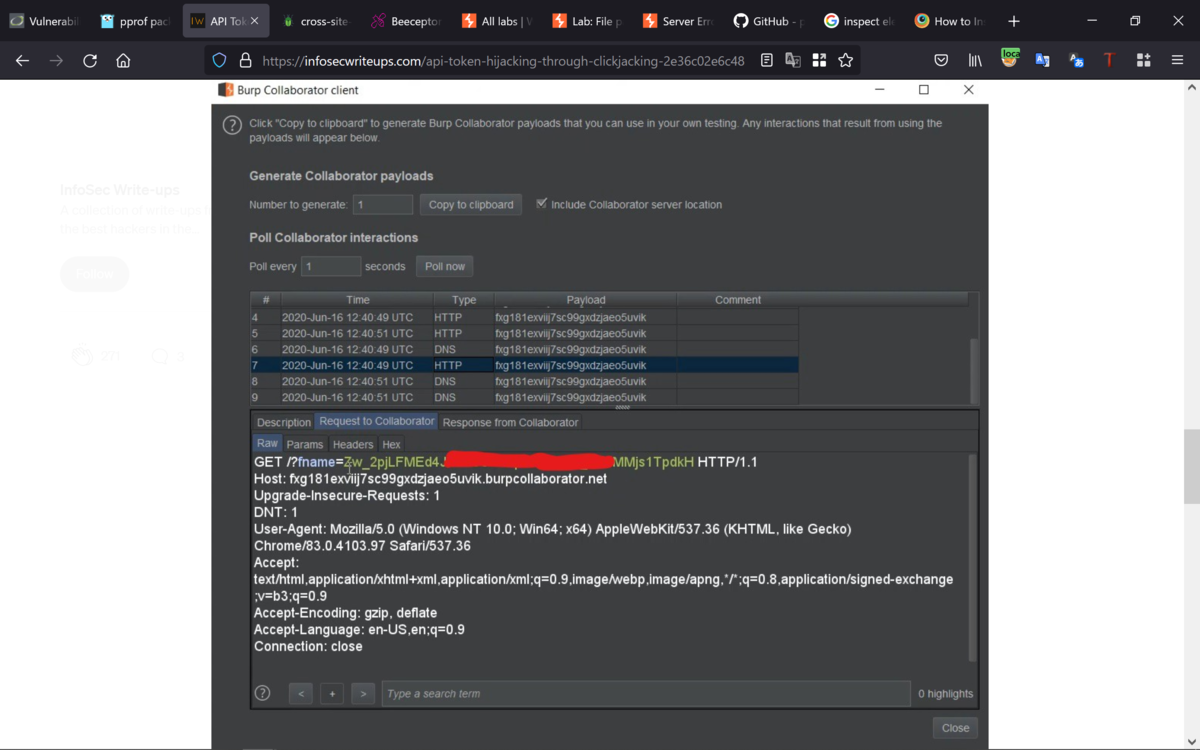Viewport: 1200px width, 750px height.
Task: Switch to the Vulnerabil browser tab
Action: [44, 21]
